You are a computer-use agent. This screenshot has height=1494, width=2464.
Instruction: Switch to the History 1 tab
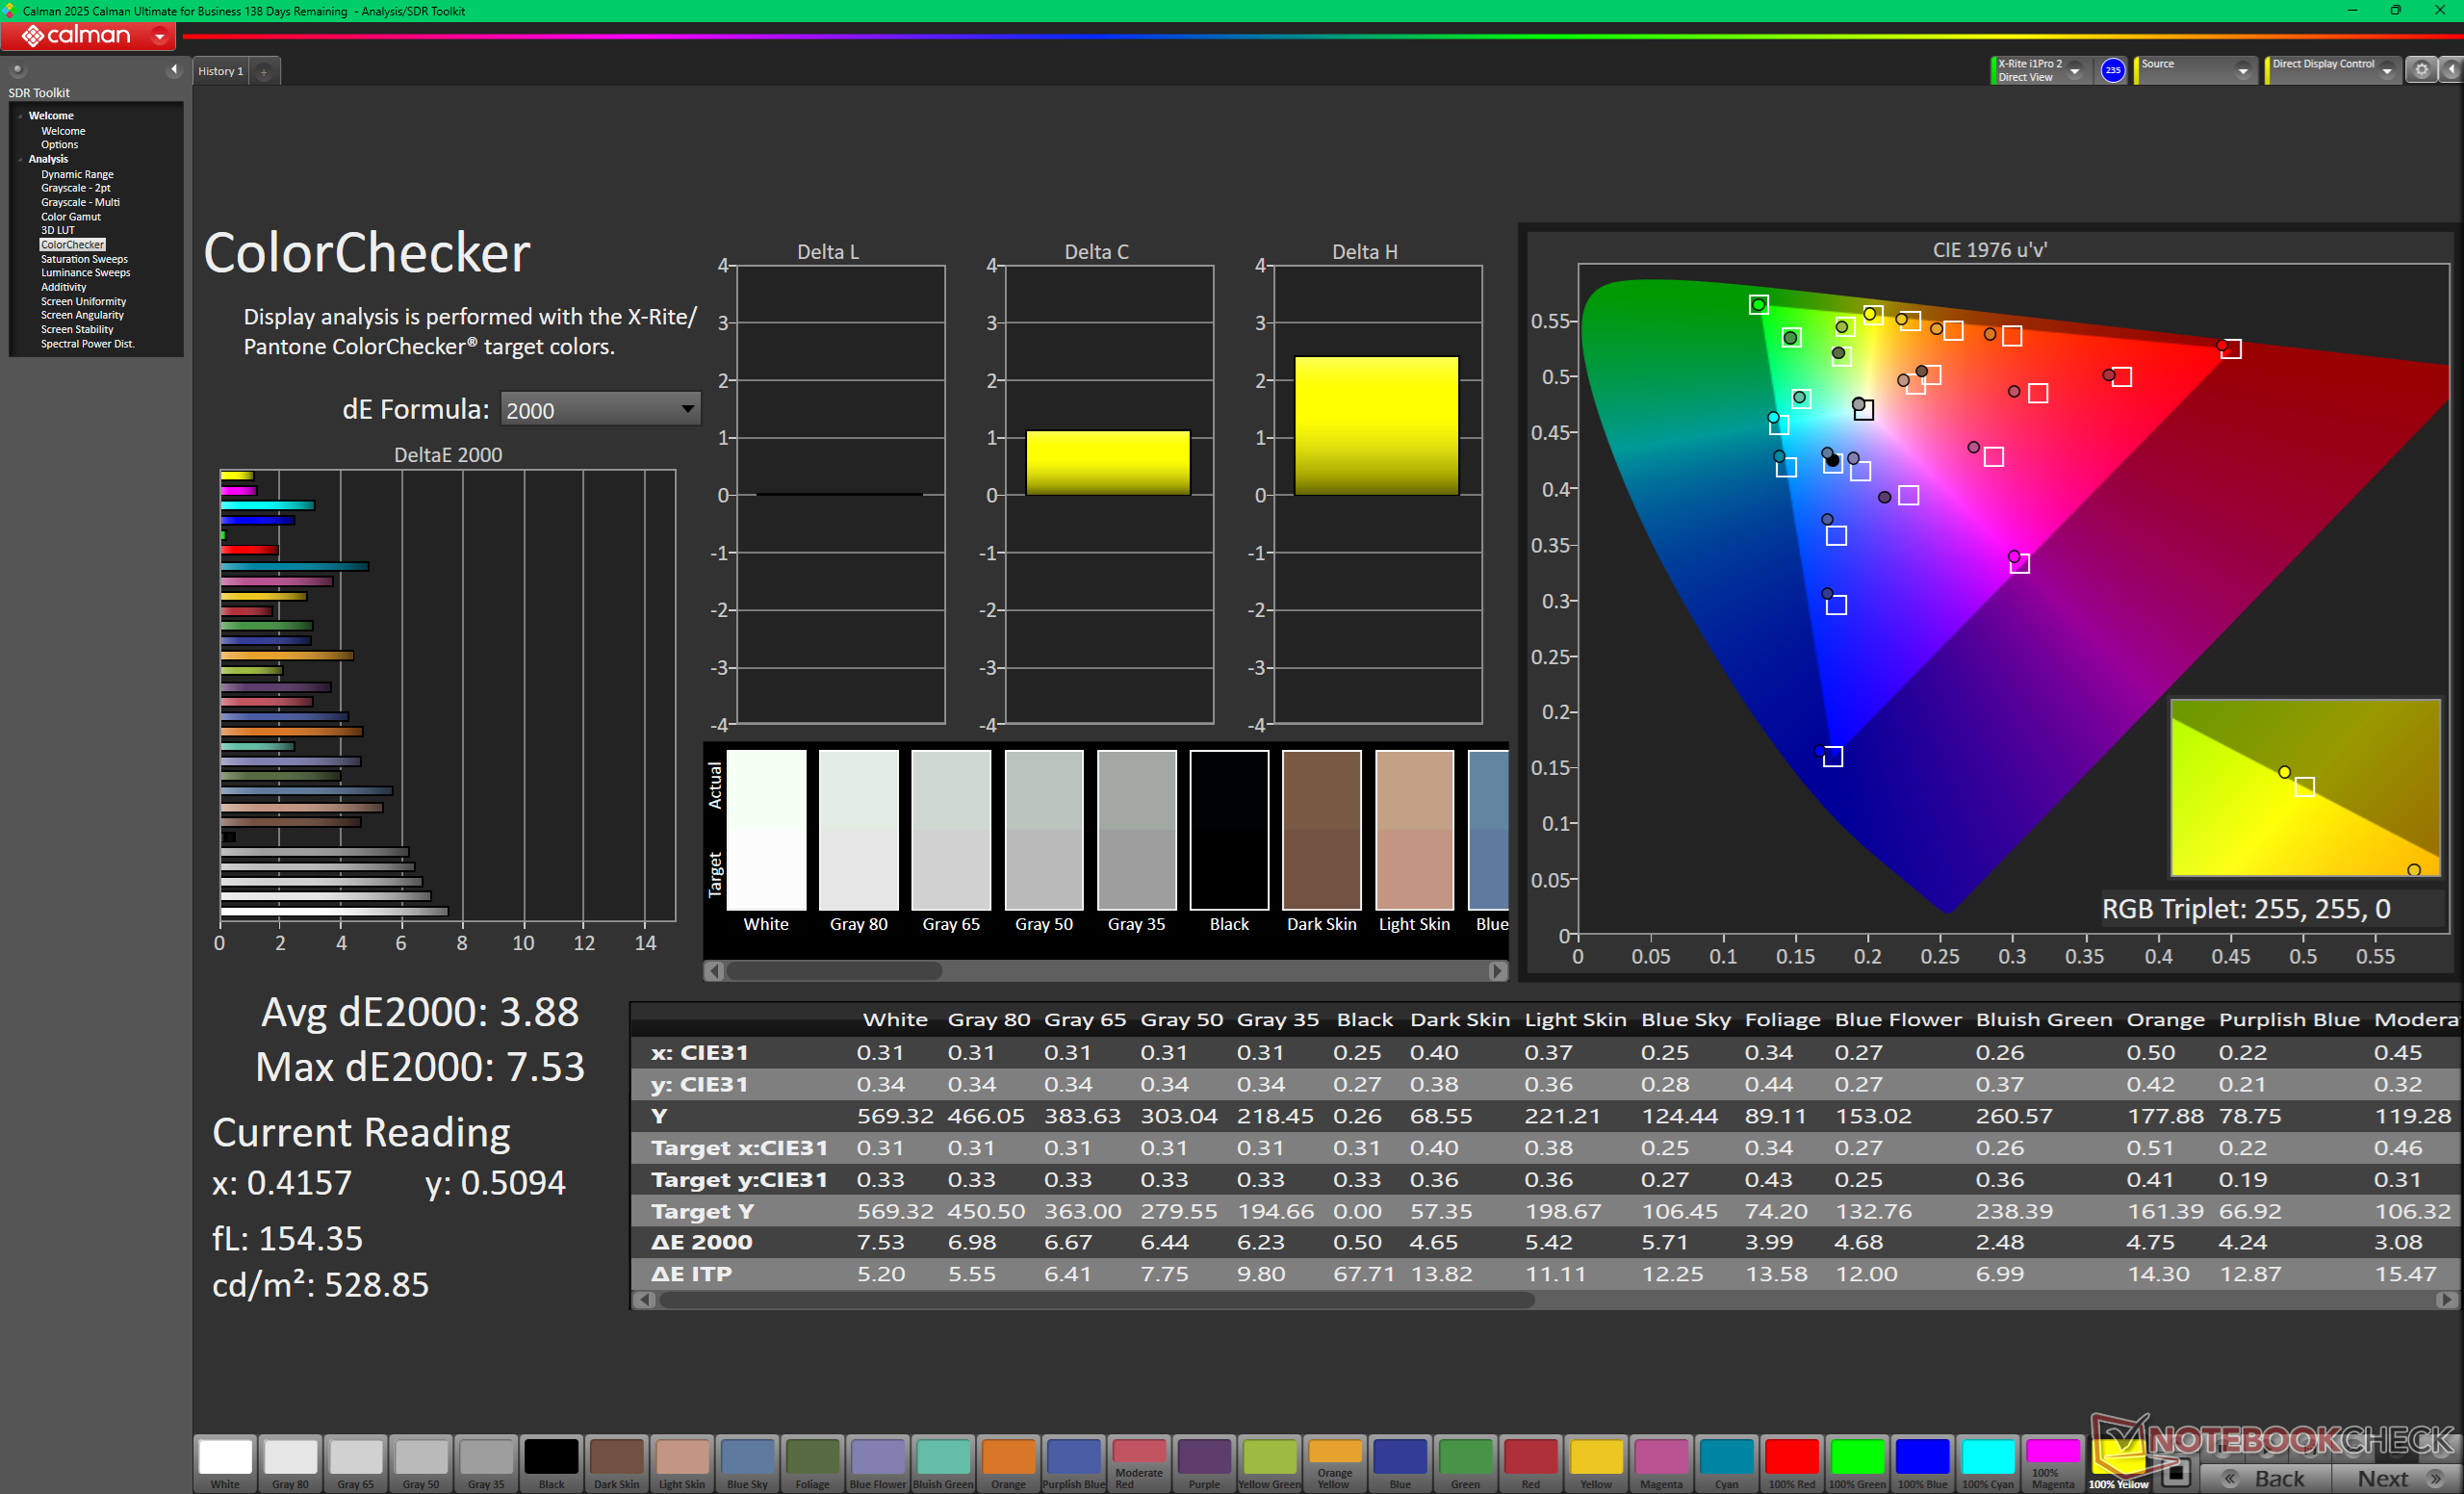tap(220, 72)
